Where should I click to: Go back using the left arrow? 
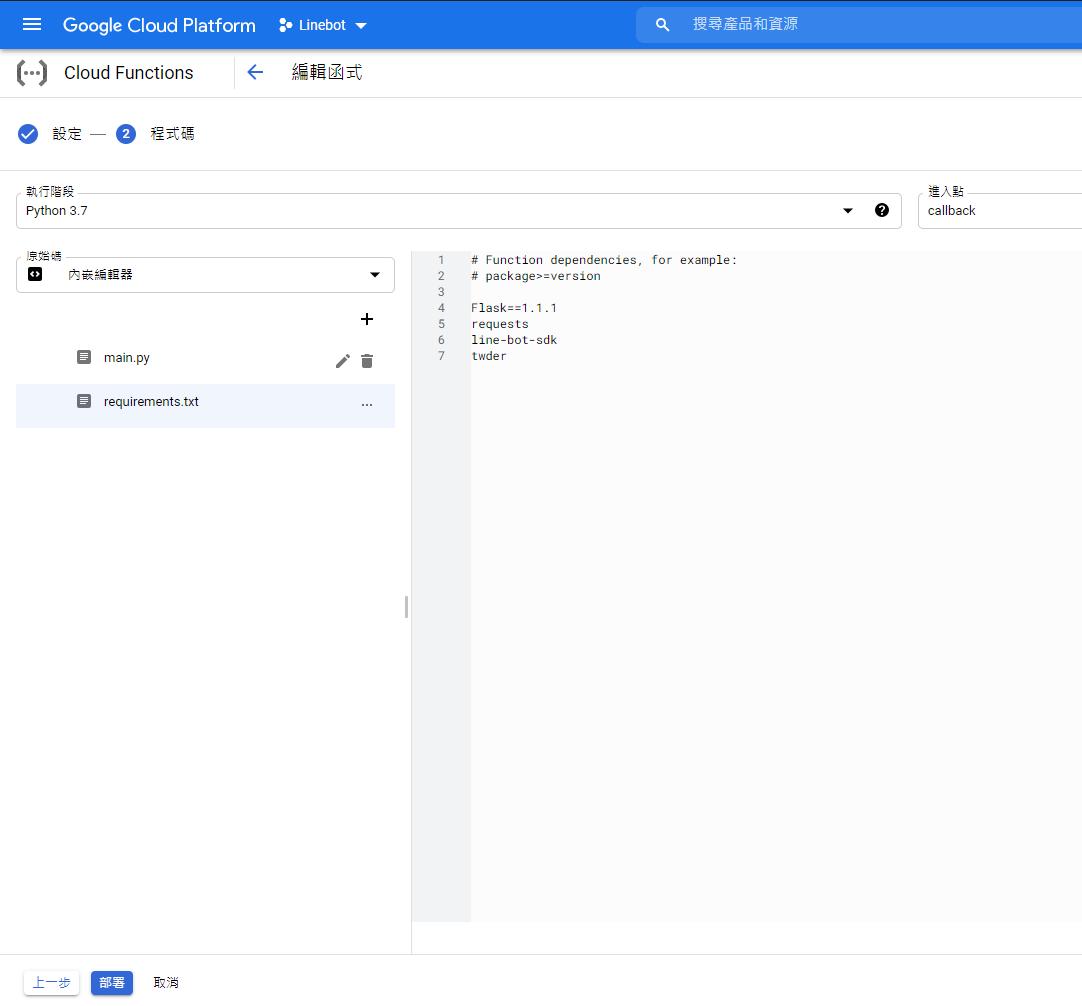pyautogui.click(x=255, y=72)
